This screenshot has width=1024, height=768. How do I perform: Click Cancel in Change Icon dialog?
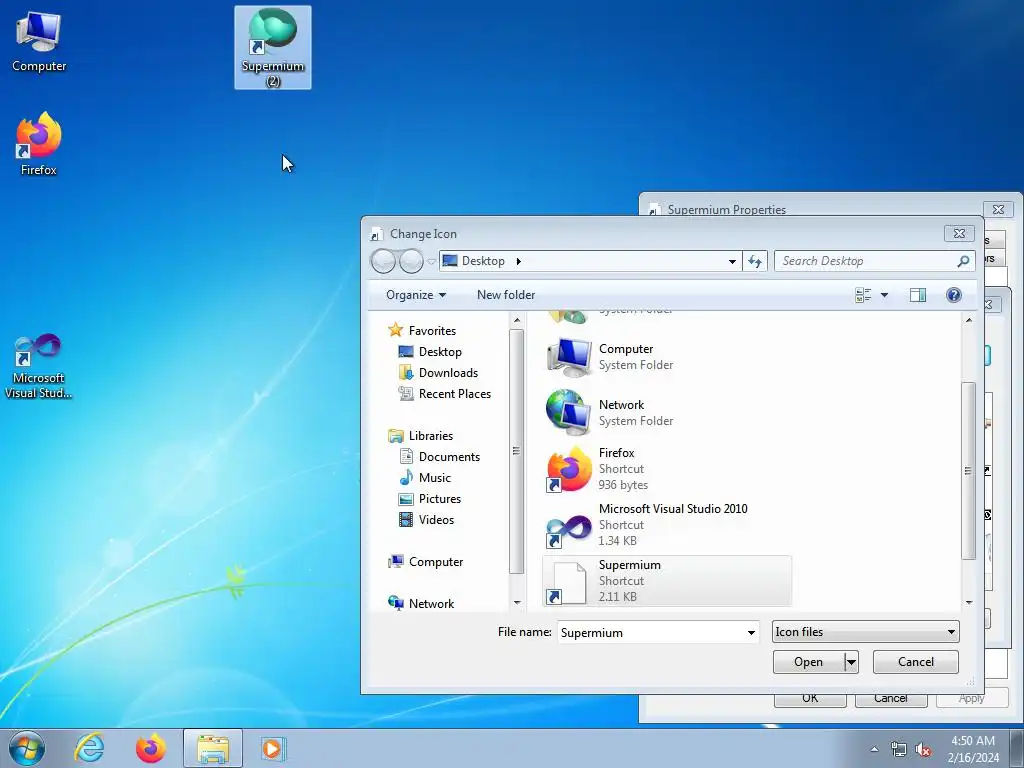point(916,662)
